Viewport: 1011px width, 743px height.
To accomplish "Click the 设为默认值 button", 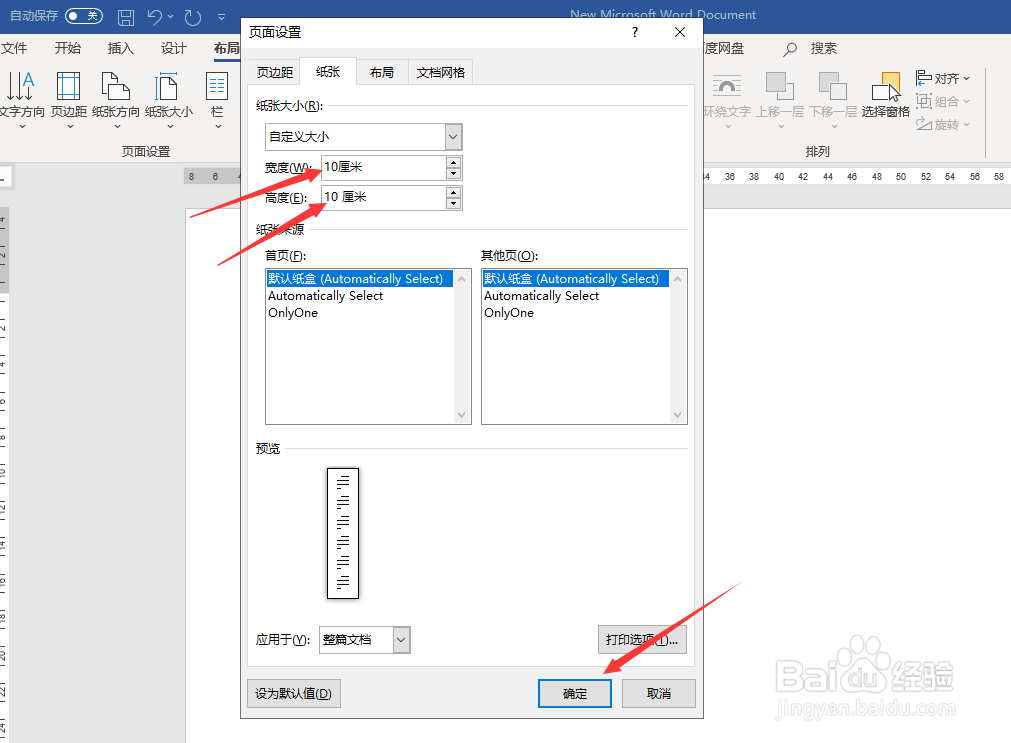I will 294,693.
